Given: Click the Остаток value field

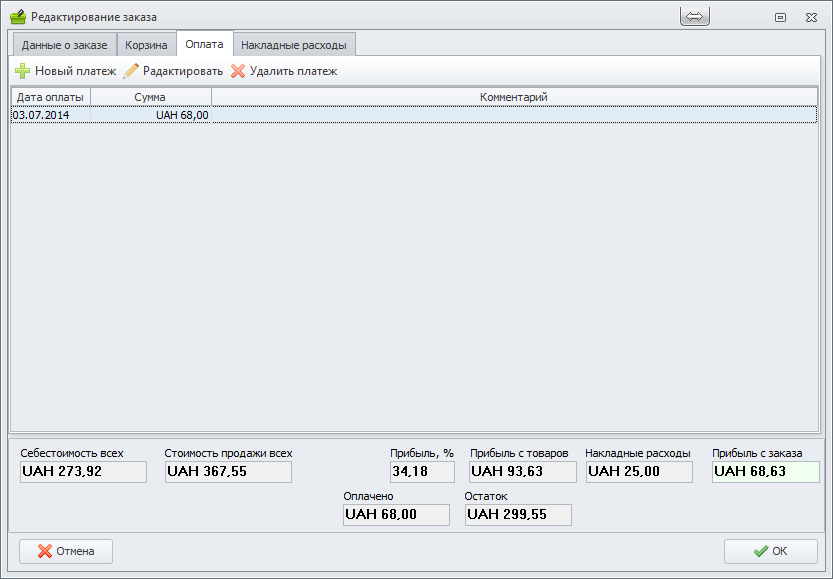Looking at the screenshot, I should coord(518,515).
